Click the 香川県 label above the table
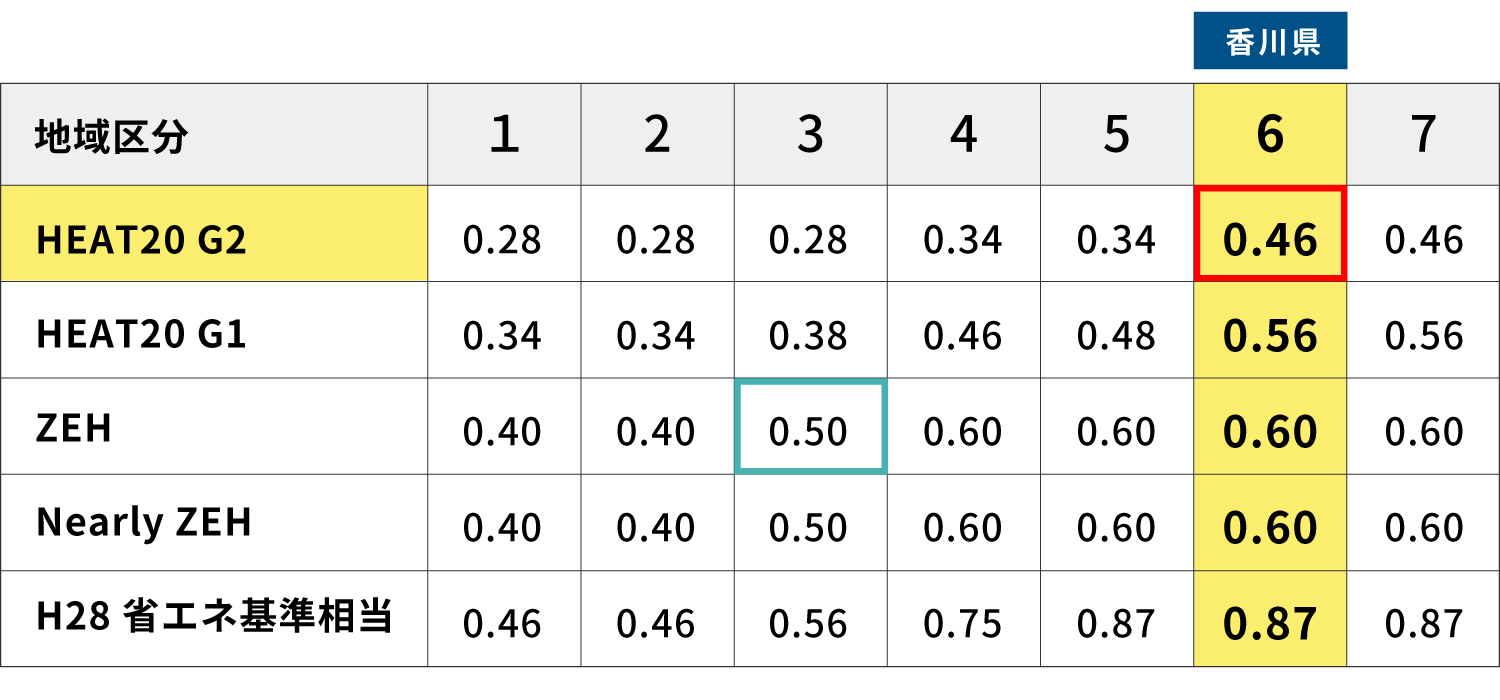This screenshot has height=700, width=1500. (1270, 42)
